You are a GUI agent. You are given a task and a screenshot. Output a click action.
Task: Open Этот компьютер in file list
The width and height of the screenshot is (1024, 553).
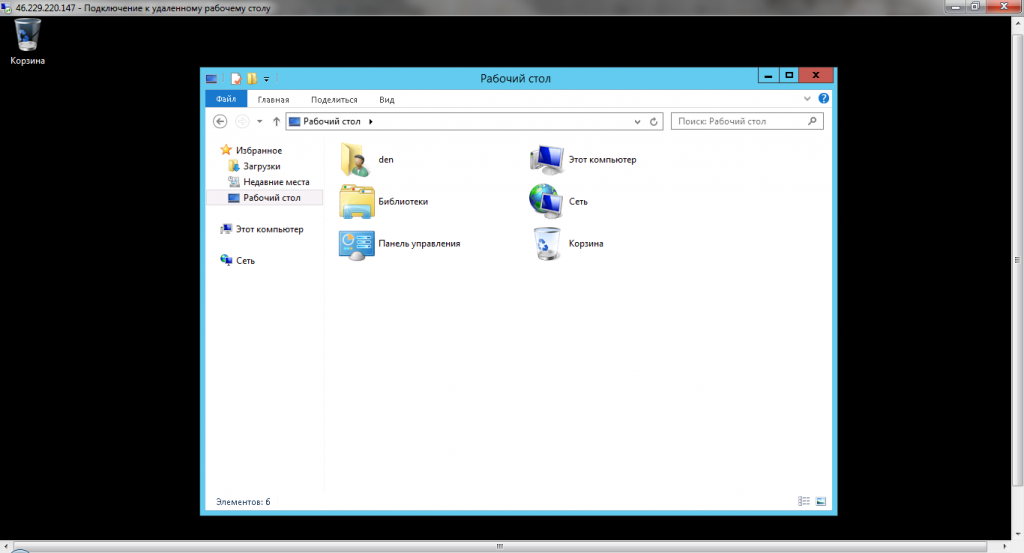tap(548, 160)
